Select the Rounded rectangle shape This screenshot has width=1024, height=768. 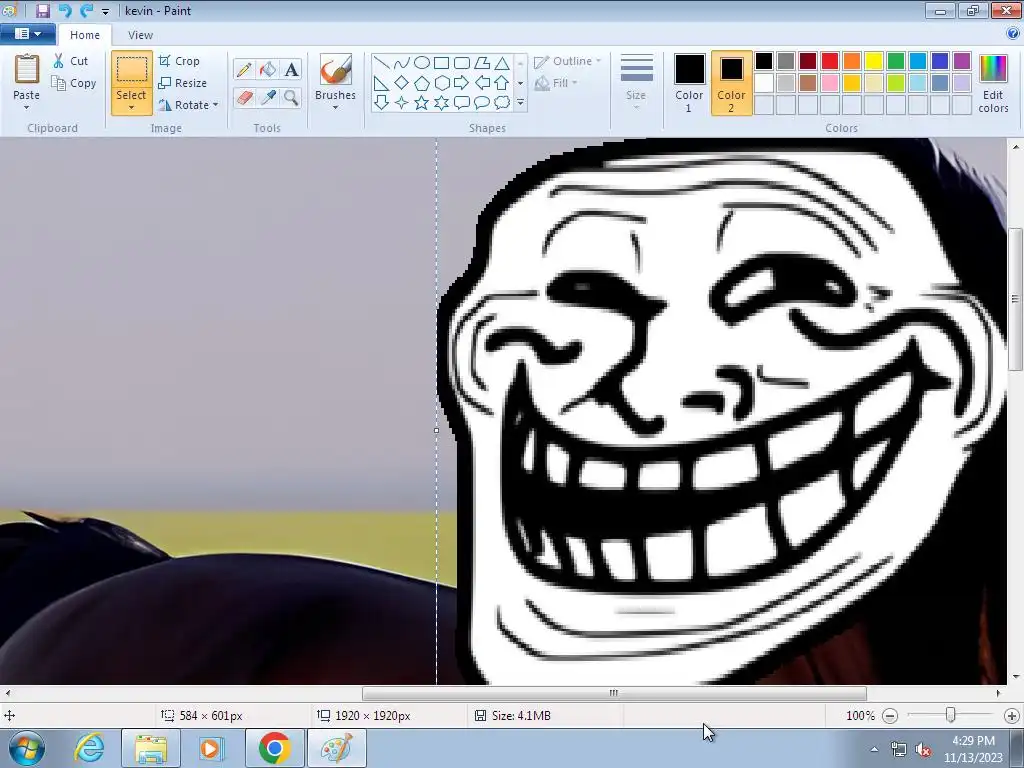(x=462, y=63)
